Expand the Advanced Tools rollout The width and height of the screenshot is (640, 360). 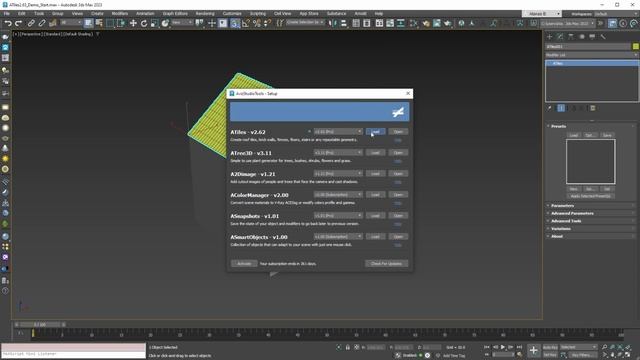pyautogui.click(x=591, y=221)
